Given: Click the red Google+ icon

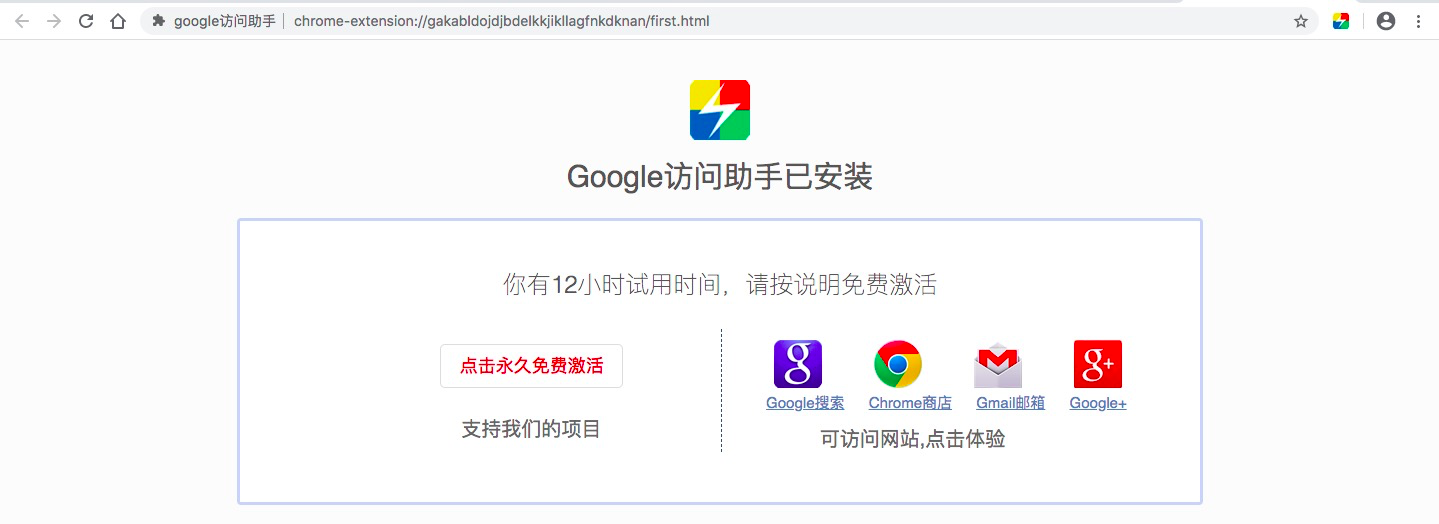Looking at the screenshot, I should tap(1098, 364).
